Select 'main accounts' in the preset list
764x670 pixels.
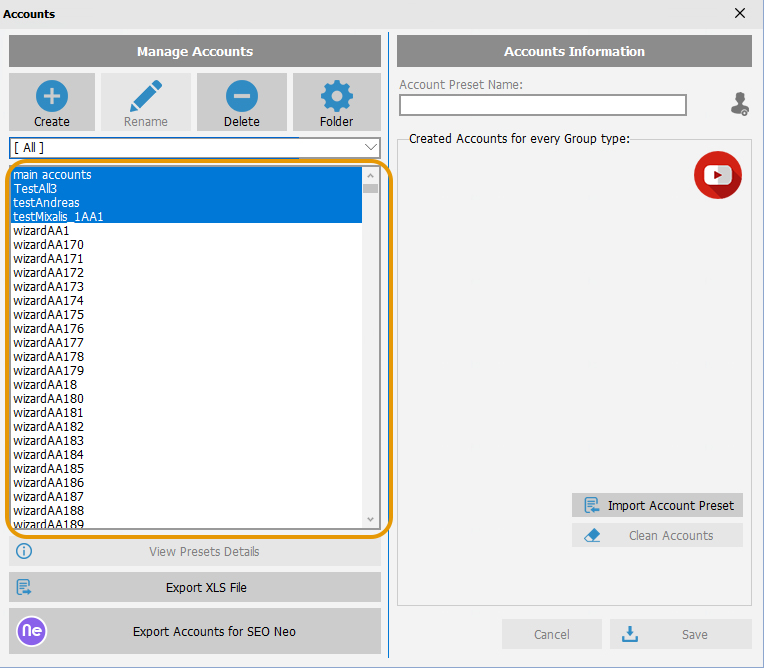52,175
